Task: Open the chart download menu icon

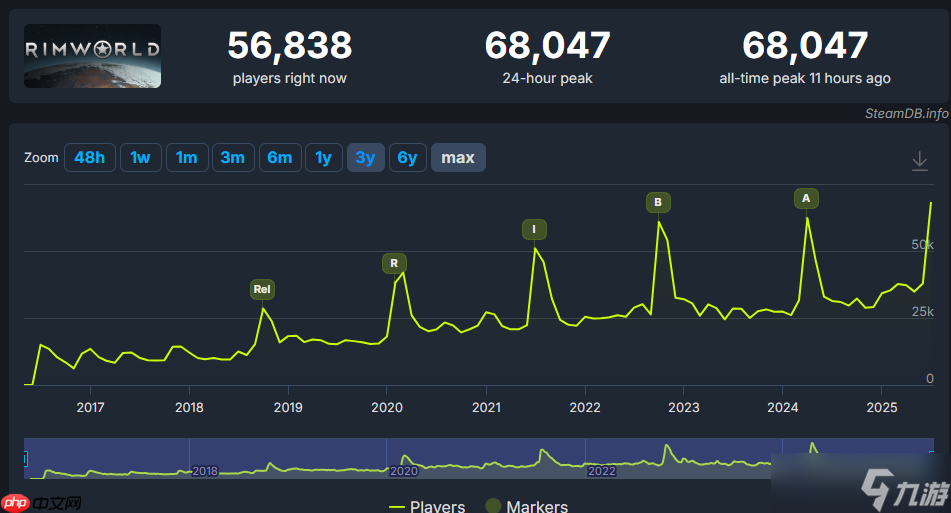Action: click(x=919, y=161)
